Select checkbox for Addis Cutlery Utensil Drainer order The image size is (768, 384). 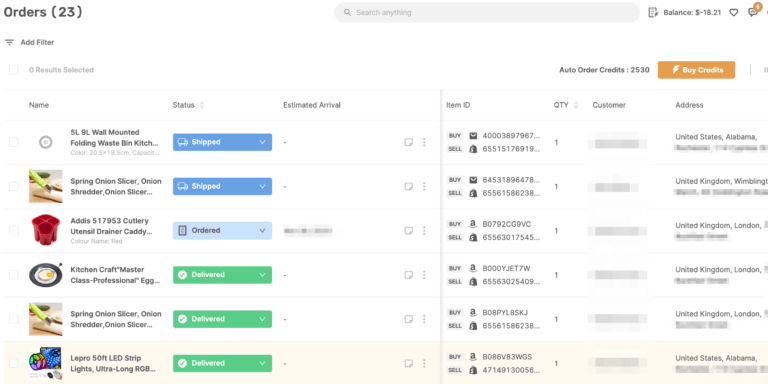click(14, 231)
